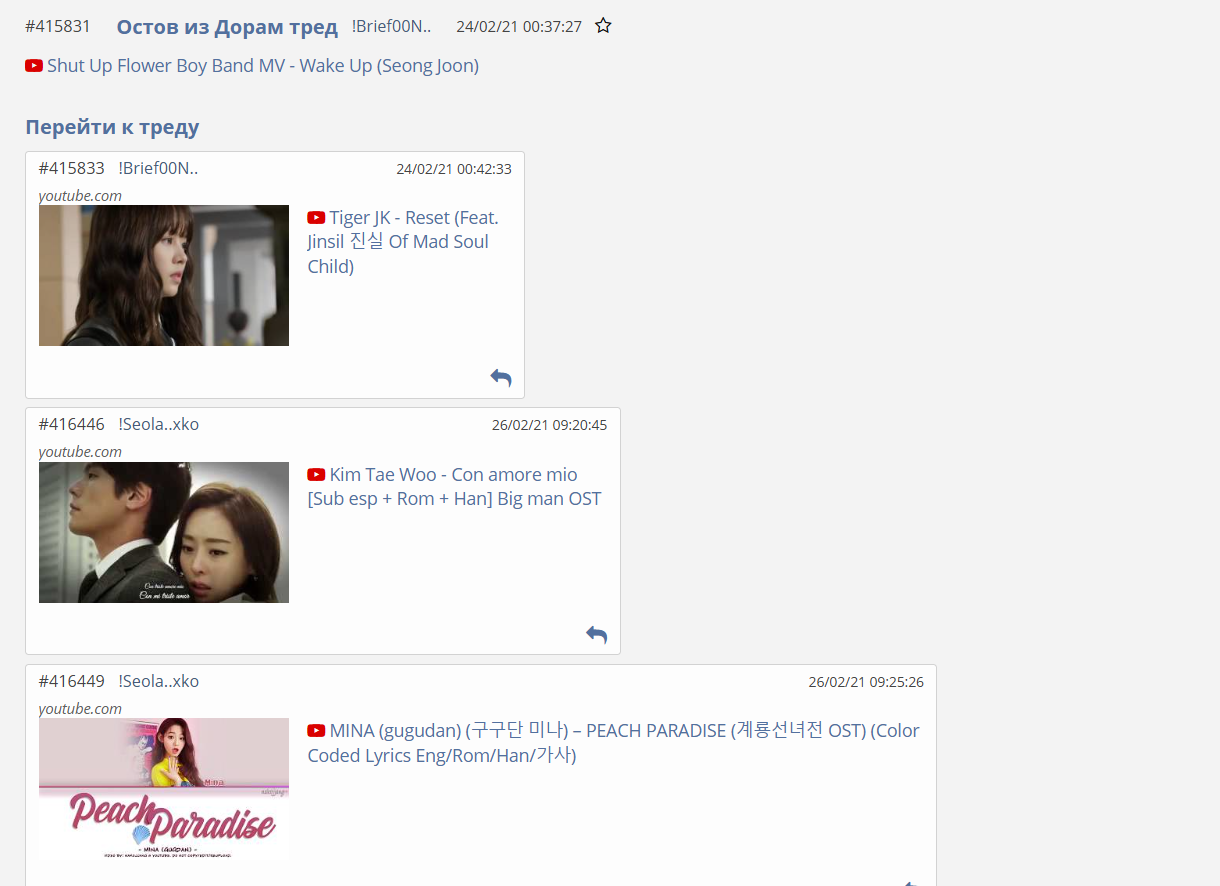Click YouTube icon next to MINA gugudan title
The width and height of the screenshot is (1220, 886).
point(316,731)
